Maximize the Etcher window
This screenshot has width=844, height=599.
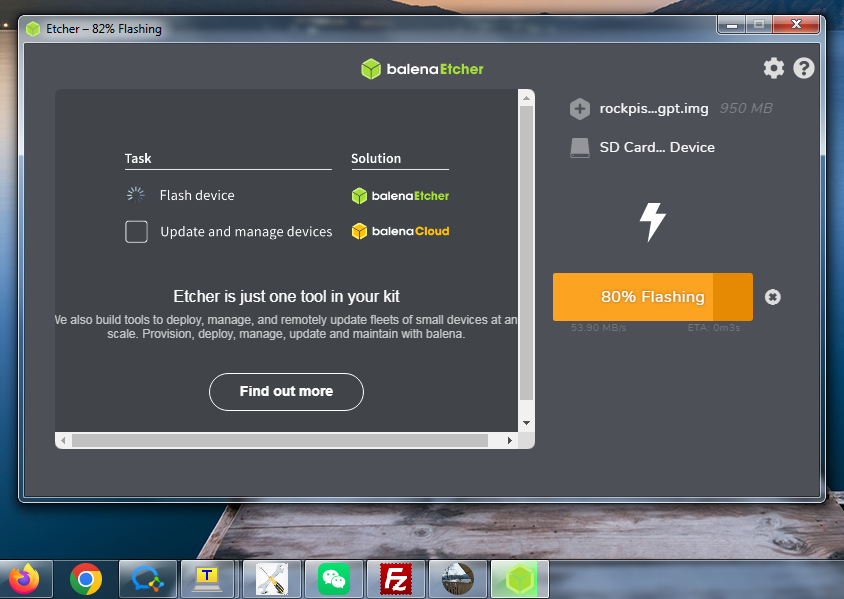pyautogui.click(x=758, y=25)
